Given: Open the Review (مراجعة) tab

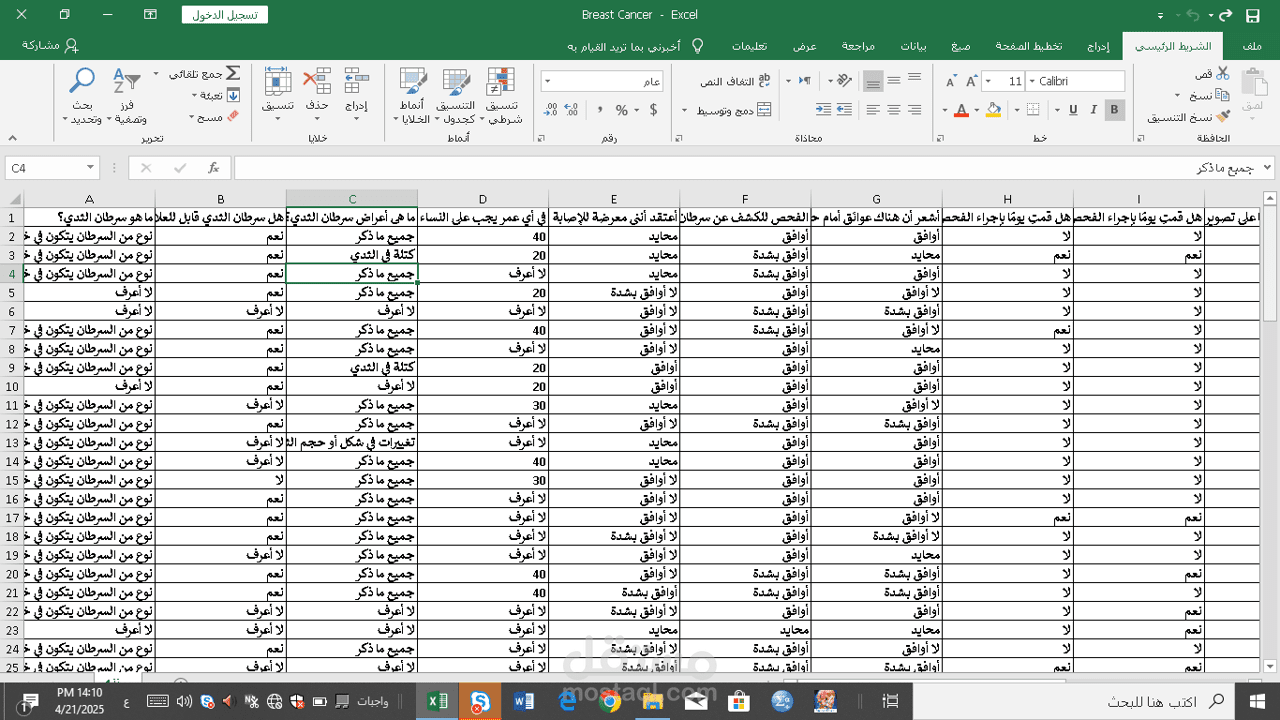Looking at the screenshot, I should pos(858,46).
